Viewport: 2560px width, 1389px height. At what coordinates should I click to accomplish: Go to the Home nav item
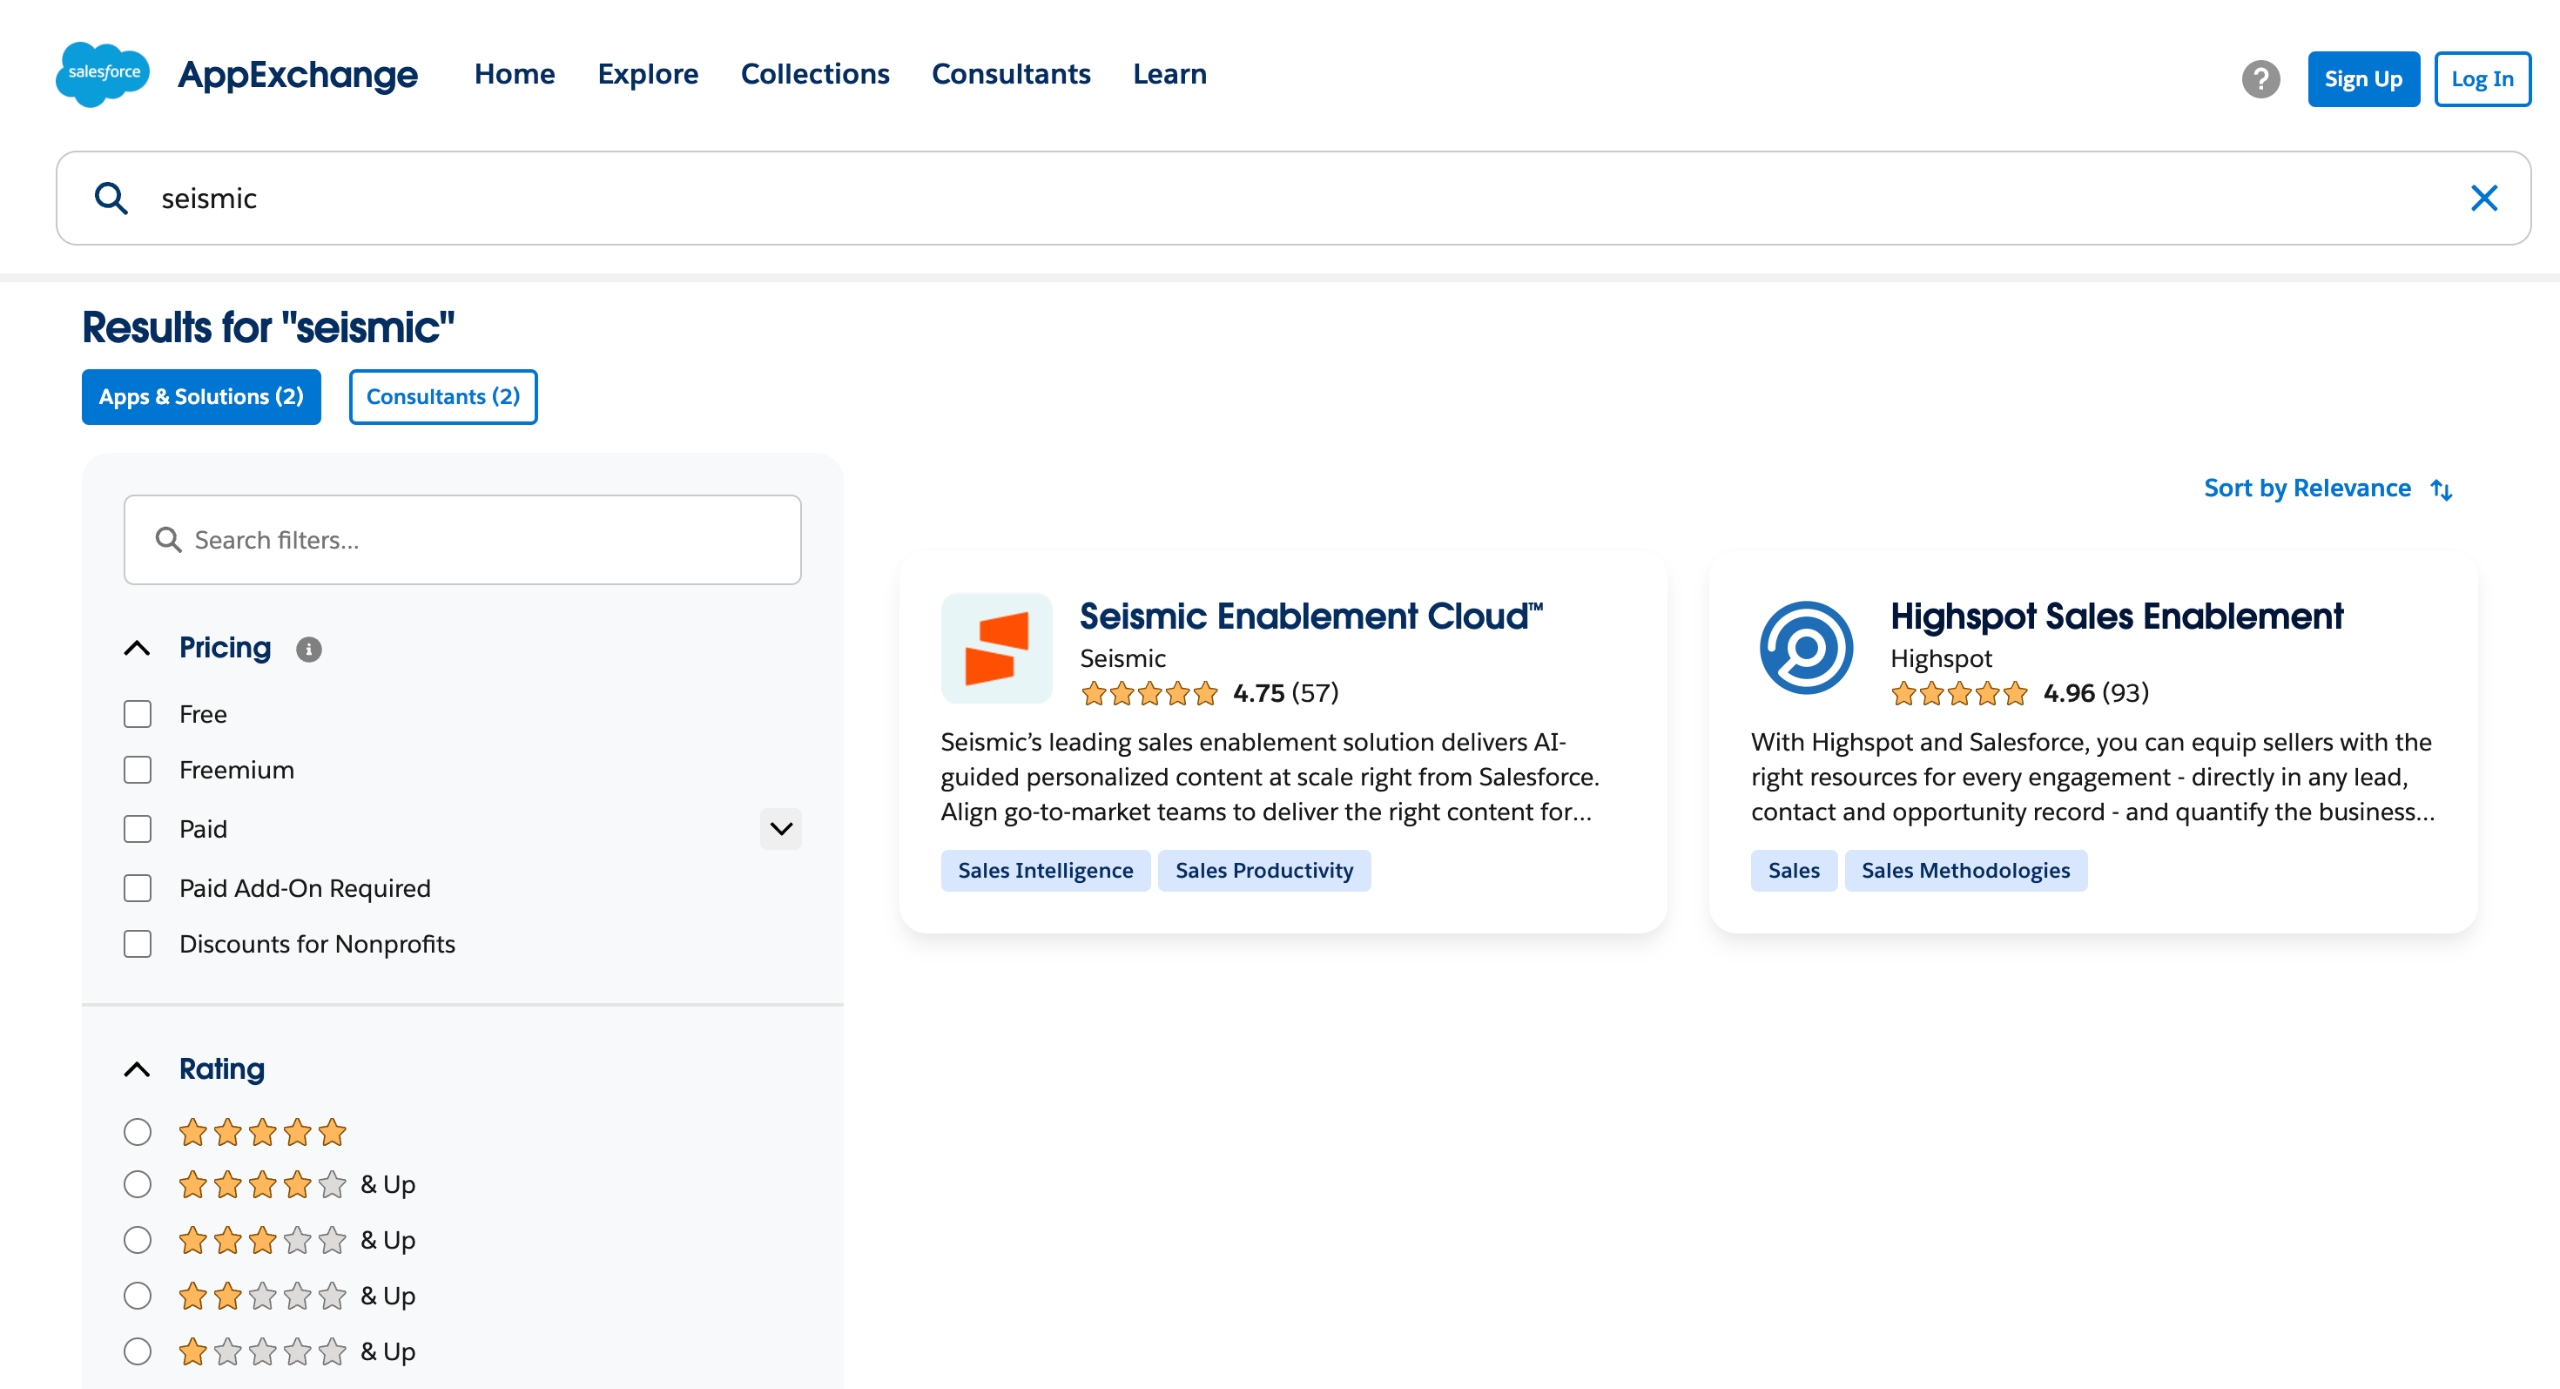coord(514,74)
